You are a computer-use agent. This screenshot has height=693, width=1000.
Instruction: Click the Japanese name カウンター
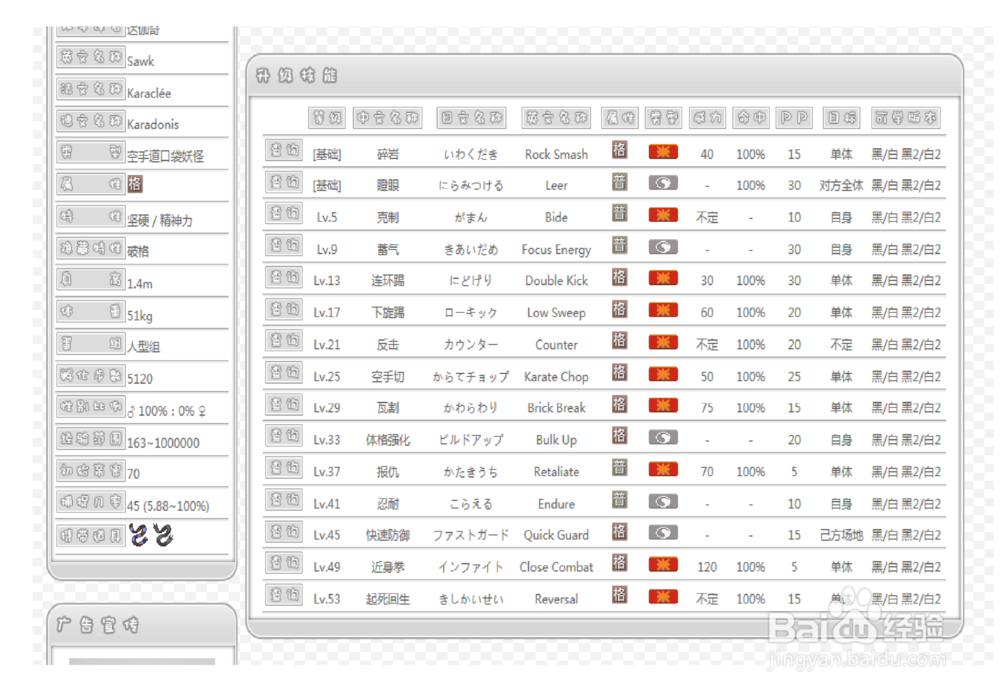click(x=471, y=345)
